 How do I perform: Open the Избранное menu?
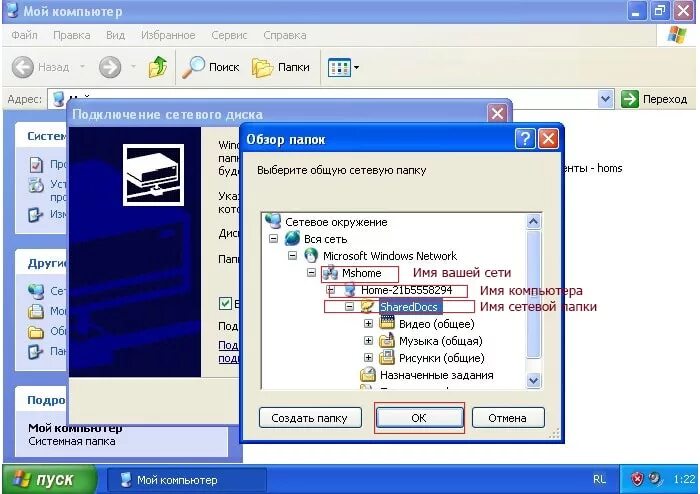[168, 35]
